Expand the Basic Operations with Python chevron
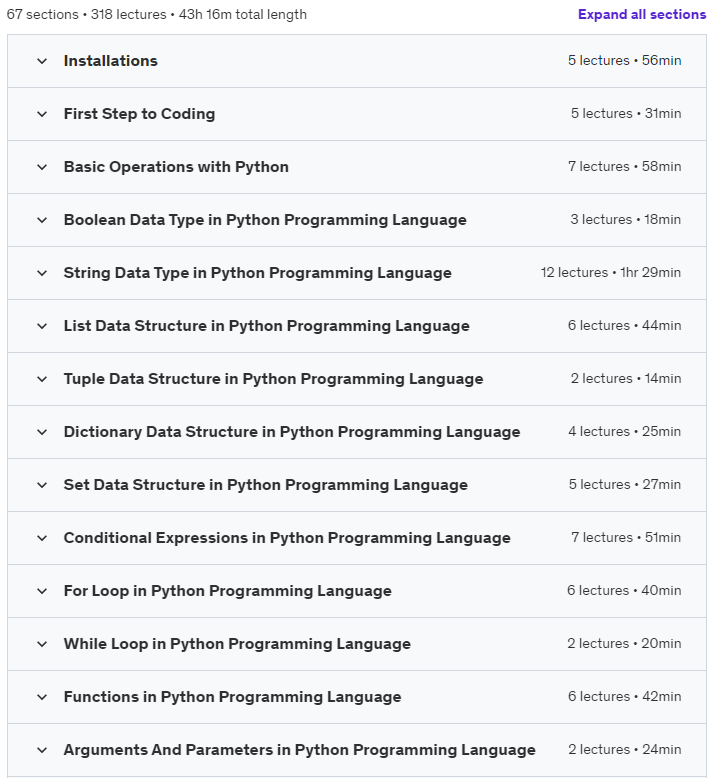 [x=42, y=167]
